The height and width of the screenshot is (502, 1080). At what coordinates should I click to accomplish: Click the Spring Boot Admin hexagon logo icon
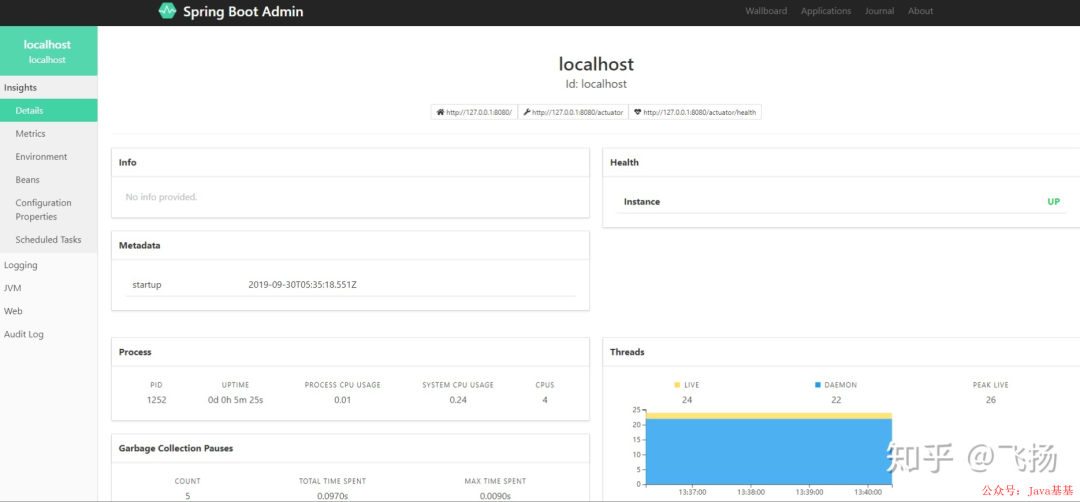point(167,11)
